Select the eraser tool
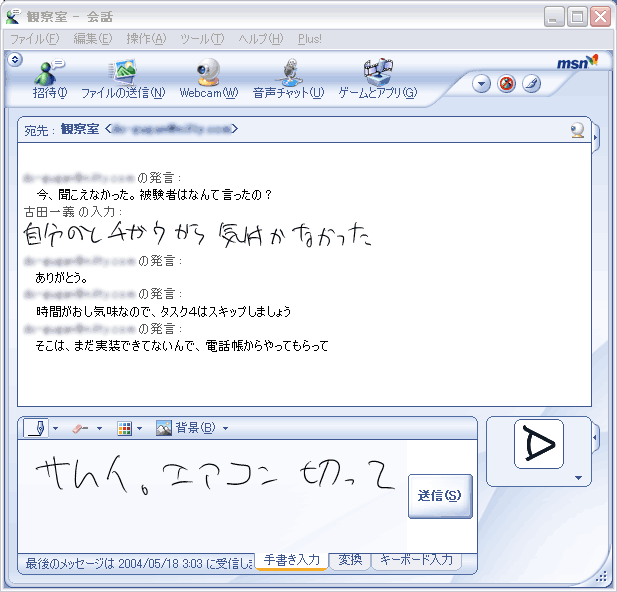This screenshot has width=617, height=592. pos(80,428)
